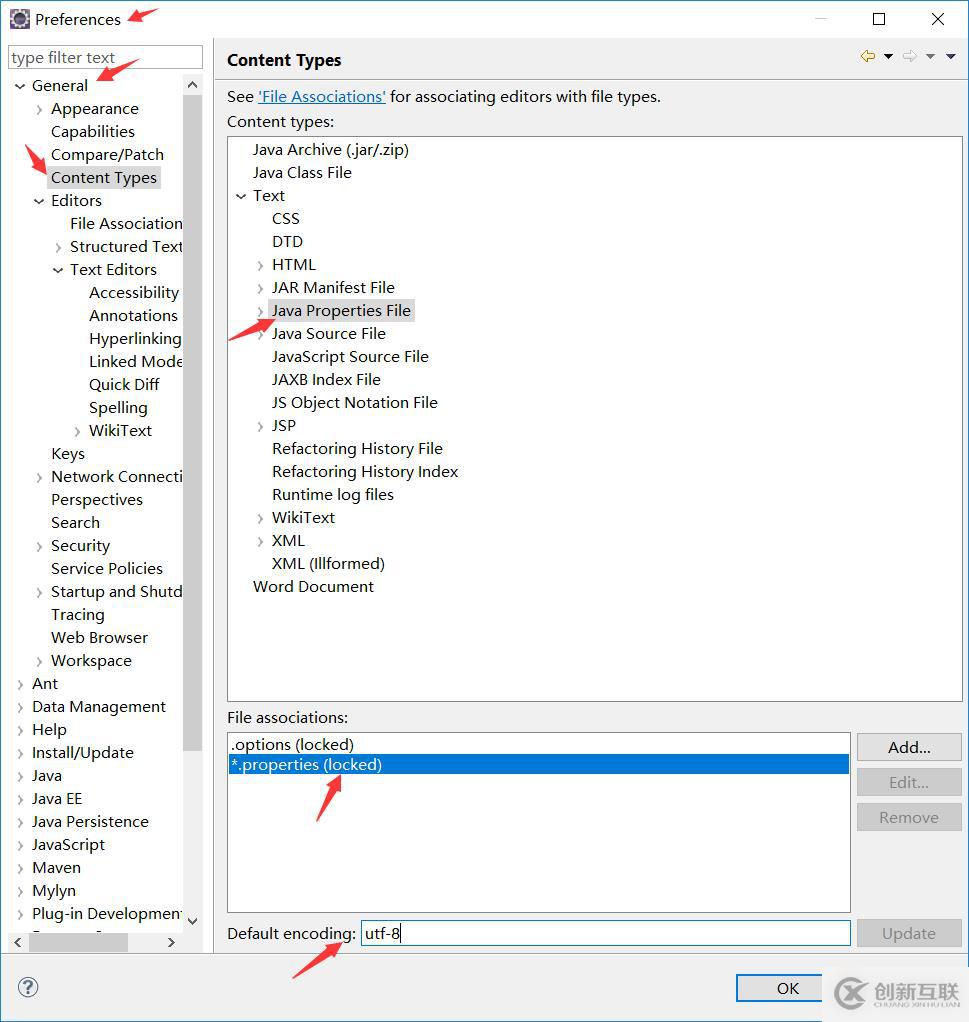This screenshot has width=969, height=1022.
Task: Select the Keys preference page
Action: pos(68,454)
